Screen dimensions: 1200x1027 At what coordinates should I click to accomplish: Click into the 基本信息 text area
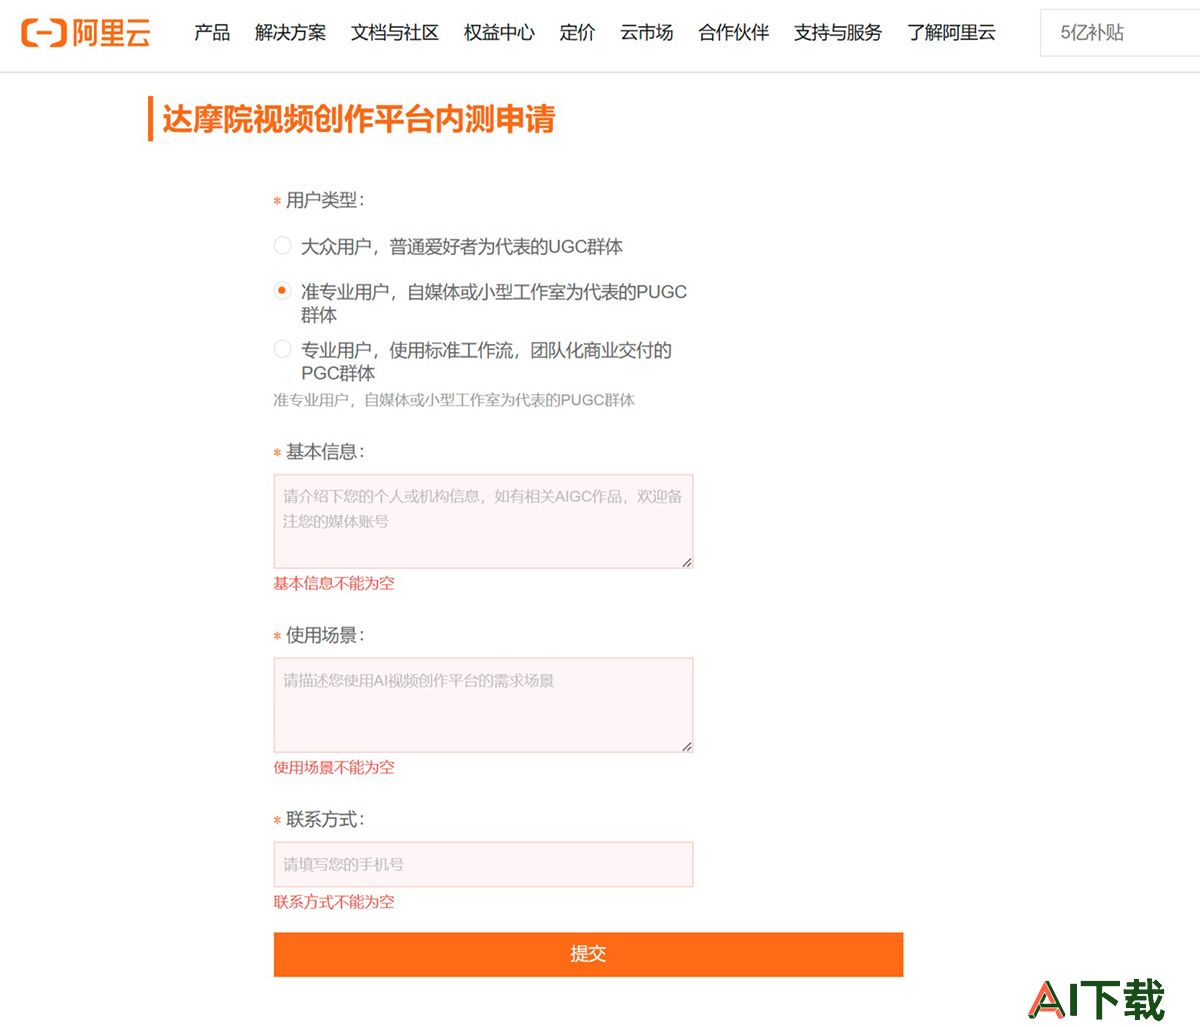[483, 521]
